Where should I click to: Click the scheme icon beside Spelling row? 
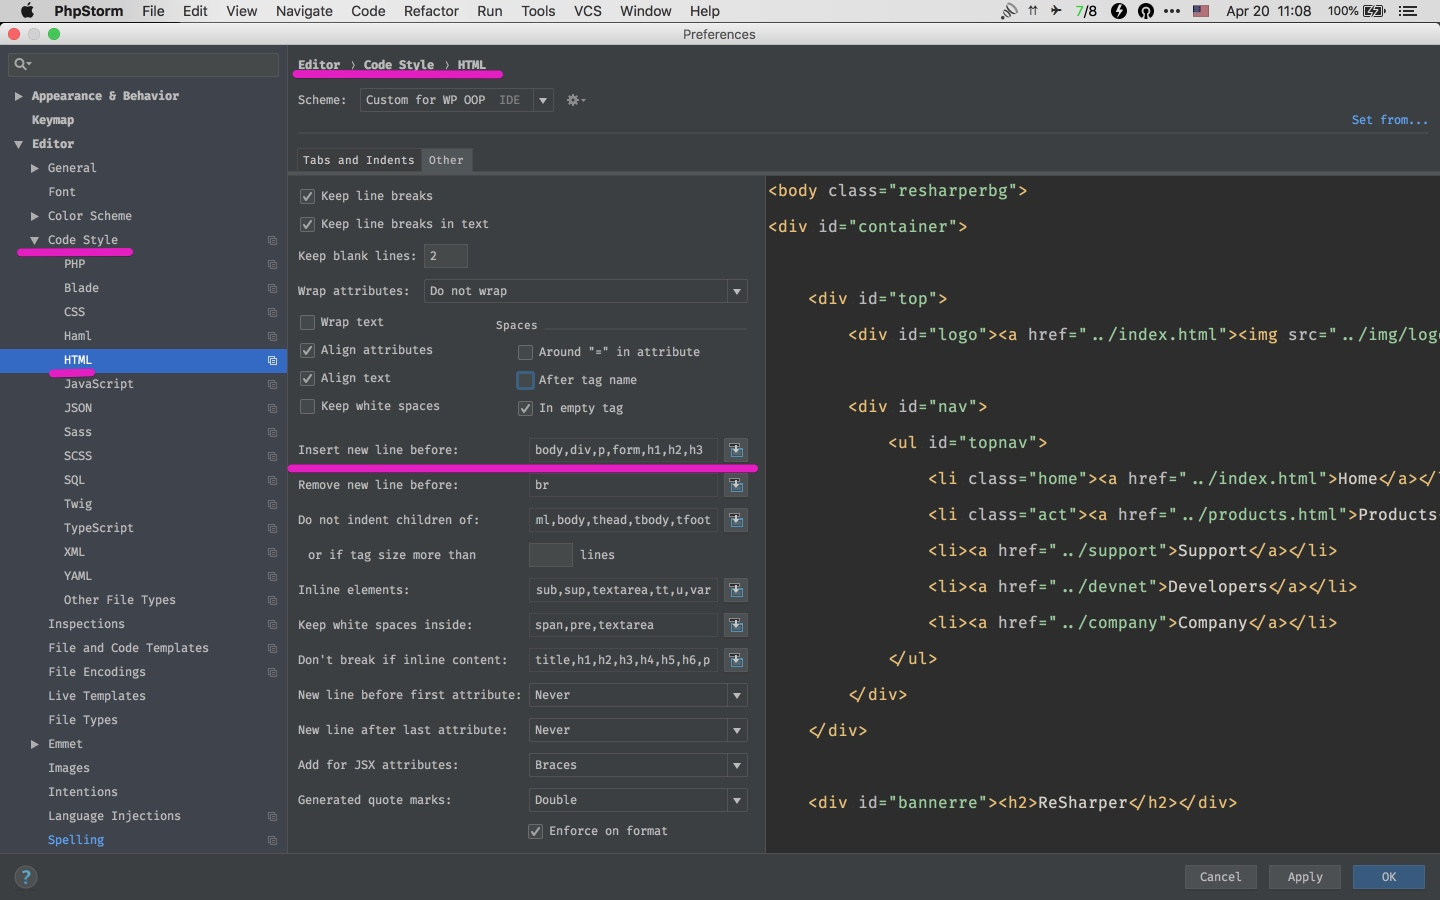click(272, 840)
